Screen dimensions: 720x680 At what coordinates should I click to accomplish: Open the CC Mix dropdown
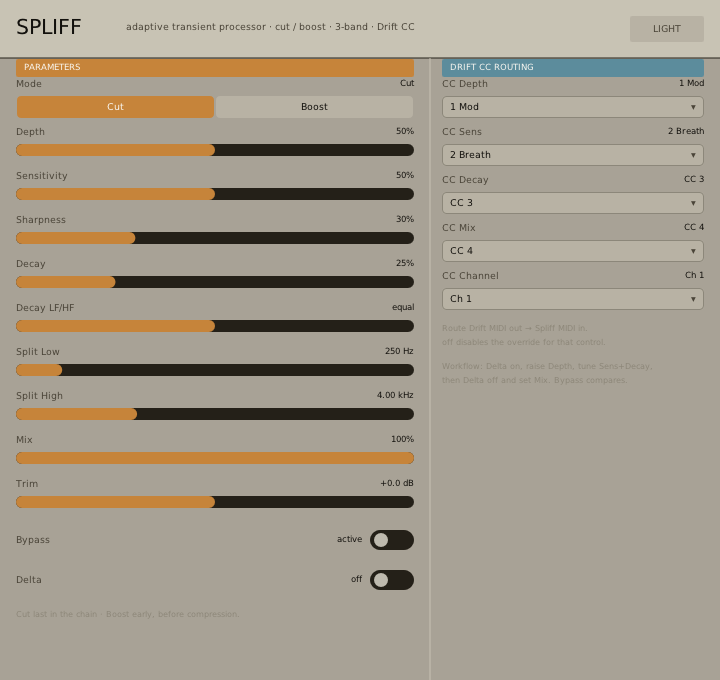pyautogui.click(x=573, y=251)
